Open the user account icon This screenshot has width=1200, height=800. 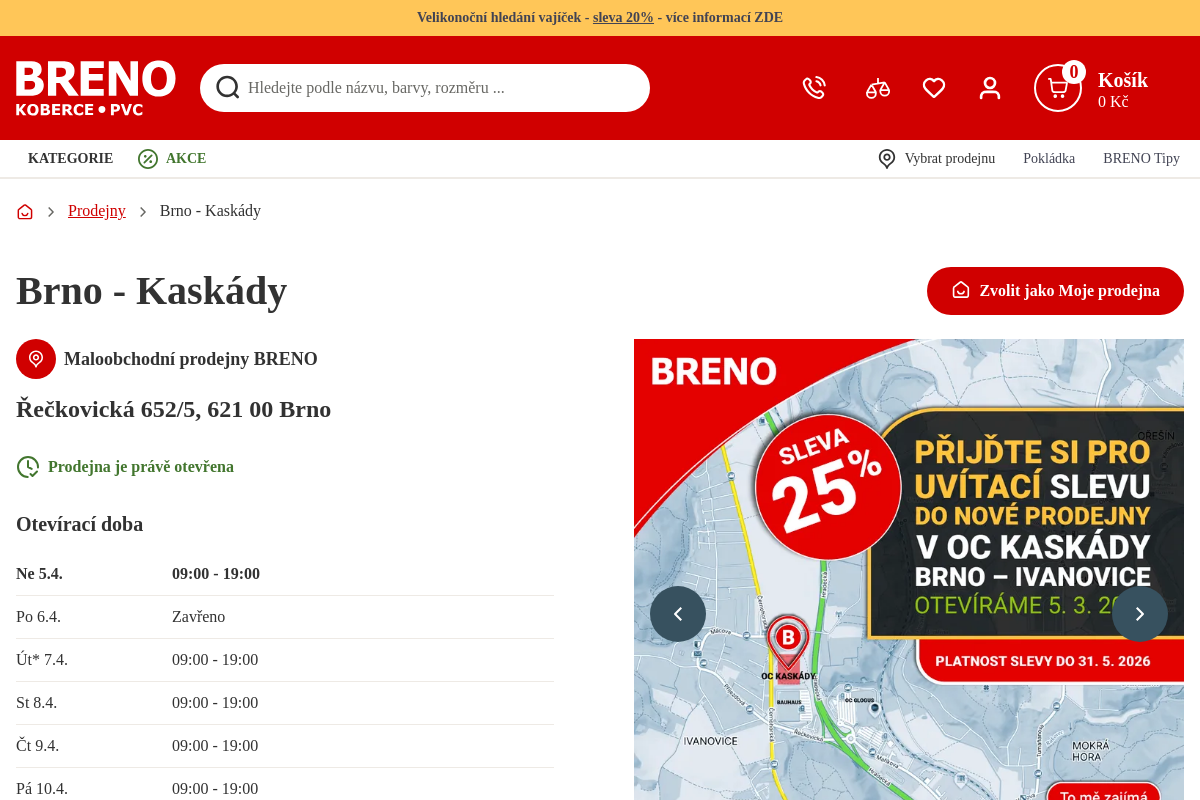990,88
